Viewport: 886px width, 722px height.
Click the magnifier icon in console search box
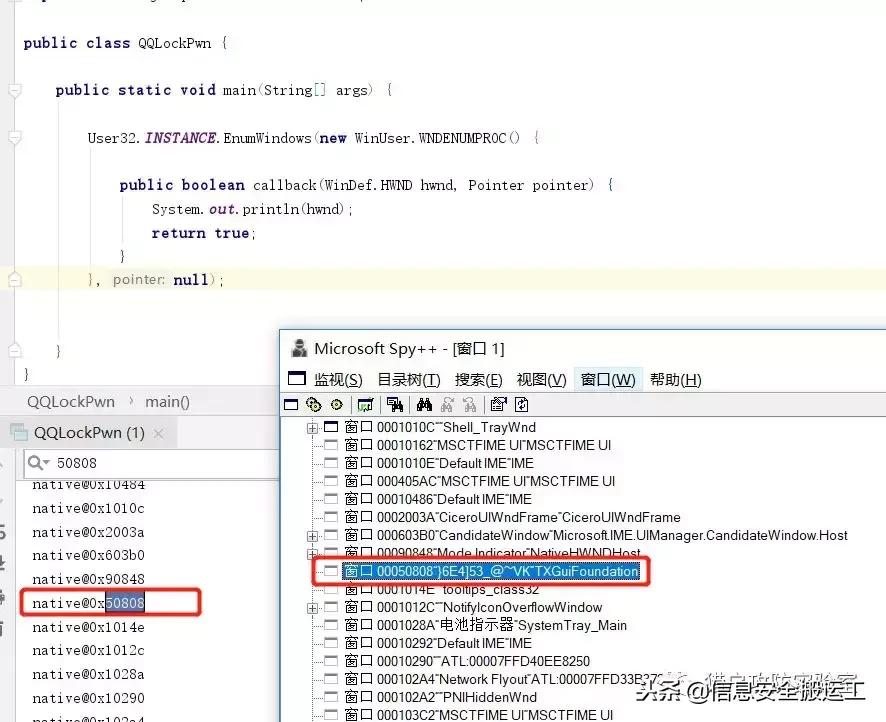[33, 463]
